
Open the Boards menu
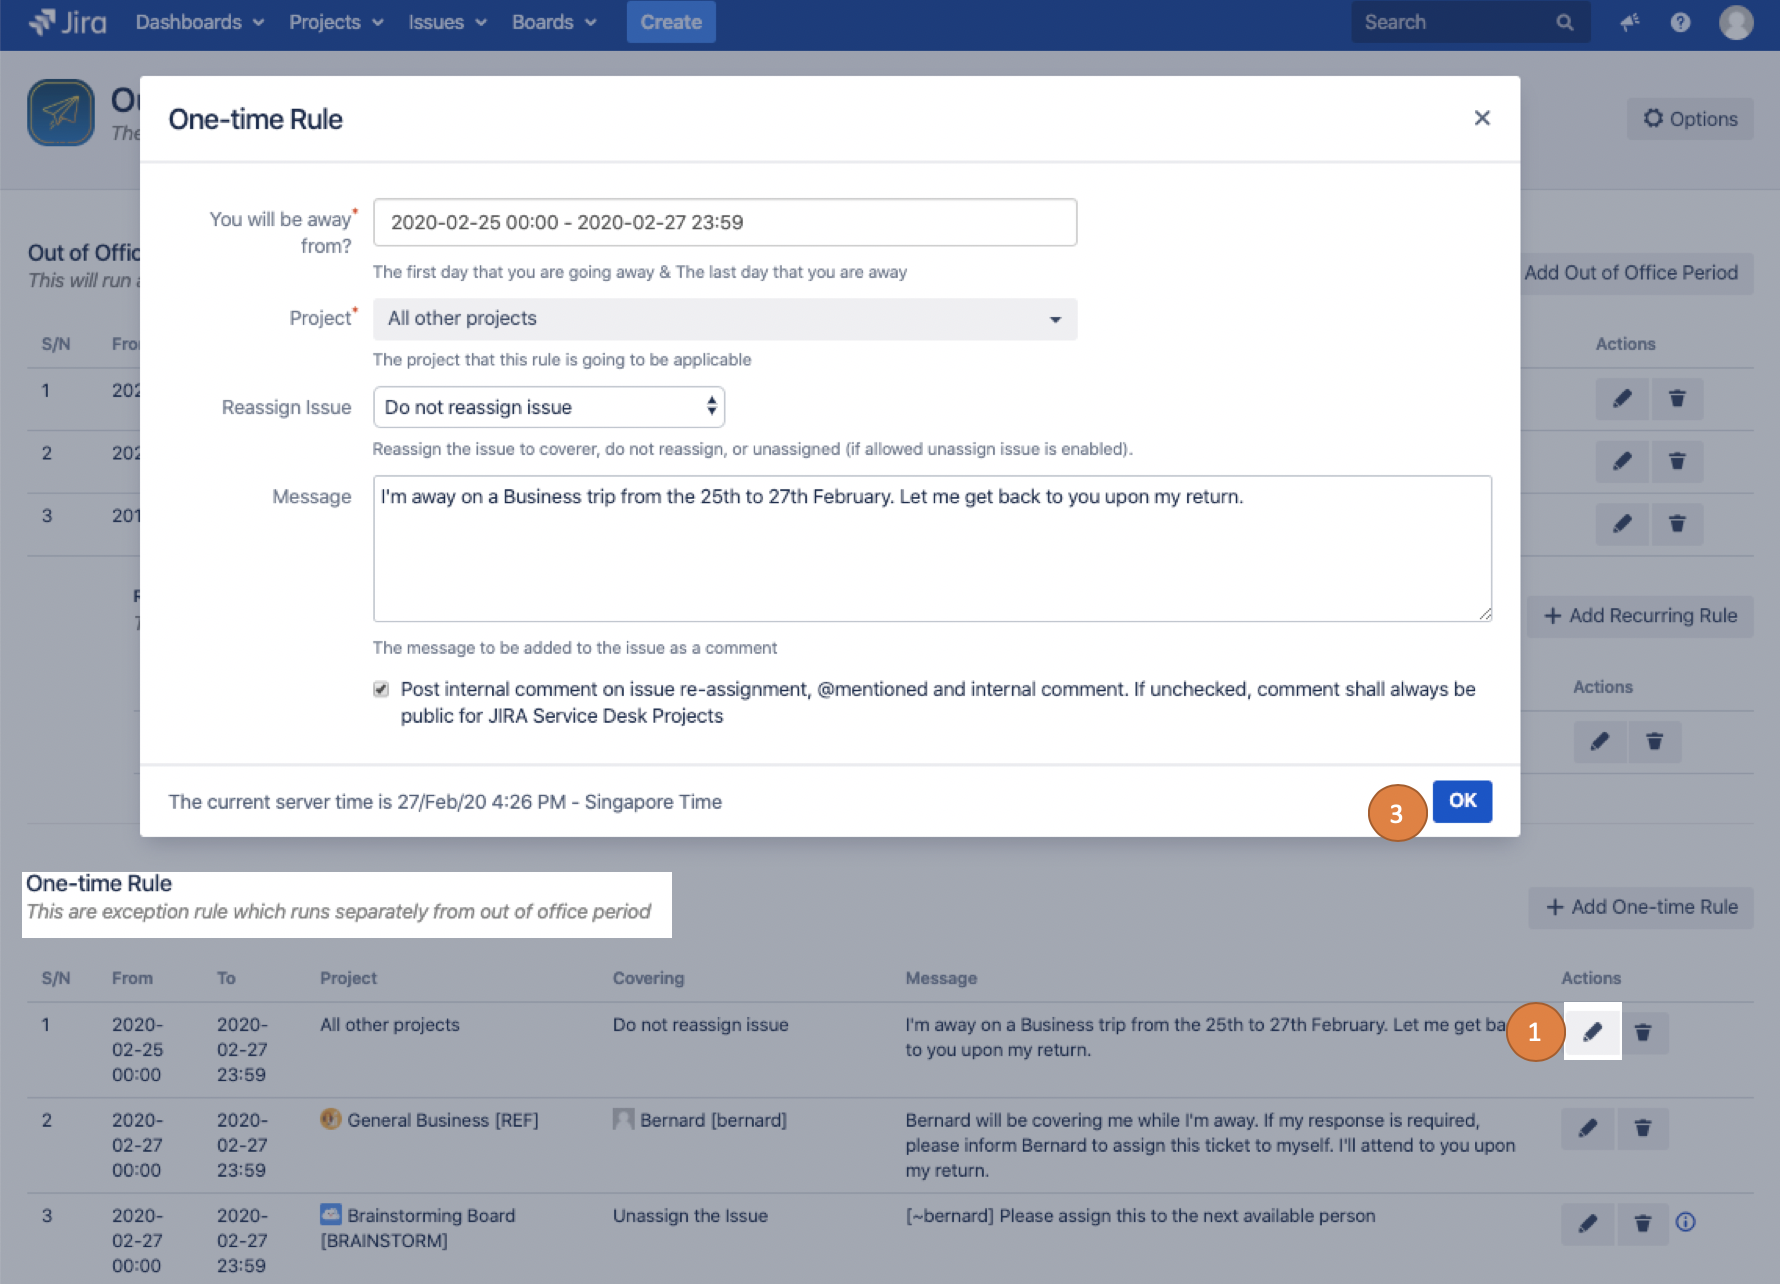[553, 22]
